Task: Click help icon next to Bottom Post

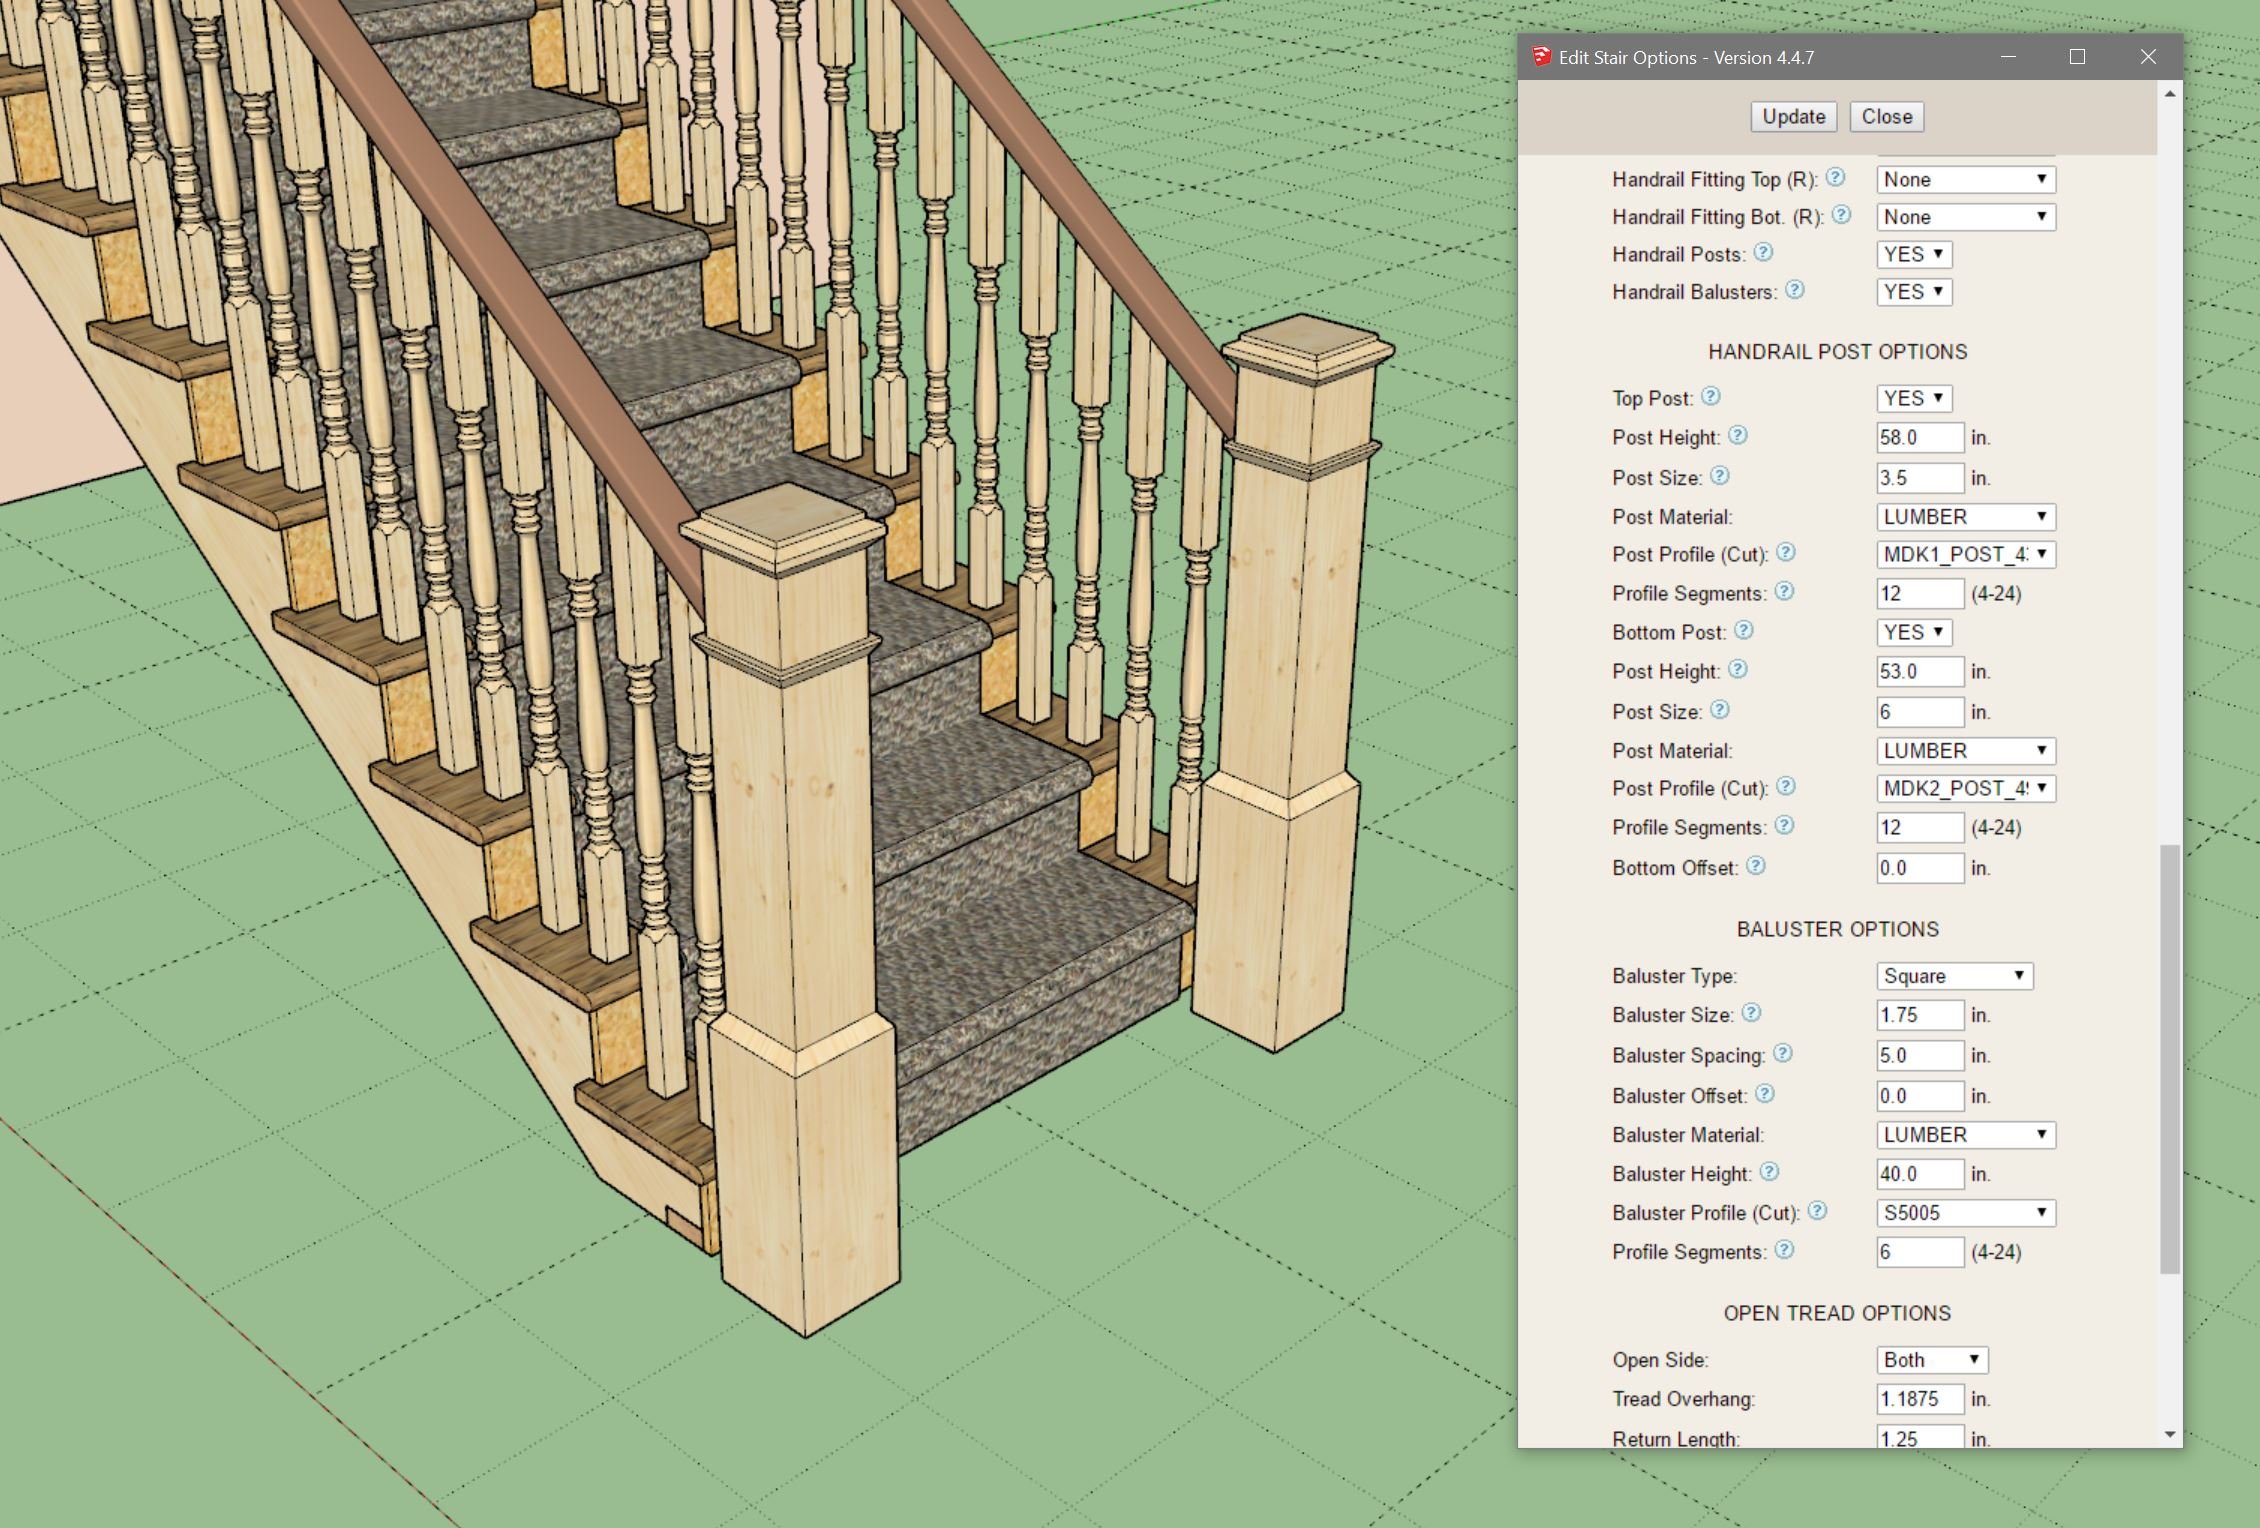Action: pos(1744,631)
